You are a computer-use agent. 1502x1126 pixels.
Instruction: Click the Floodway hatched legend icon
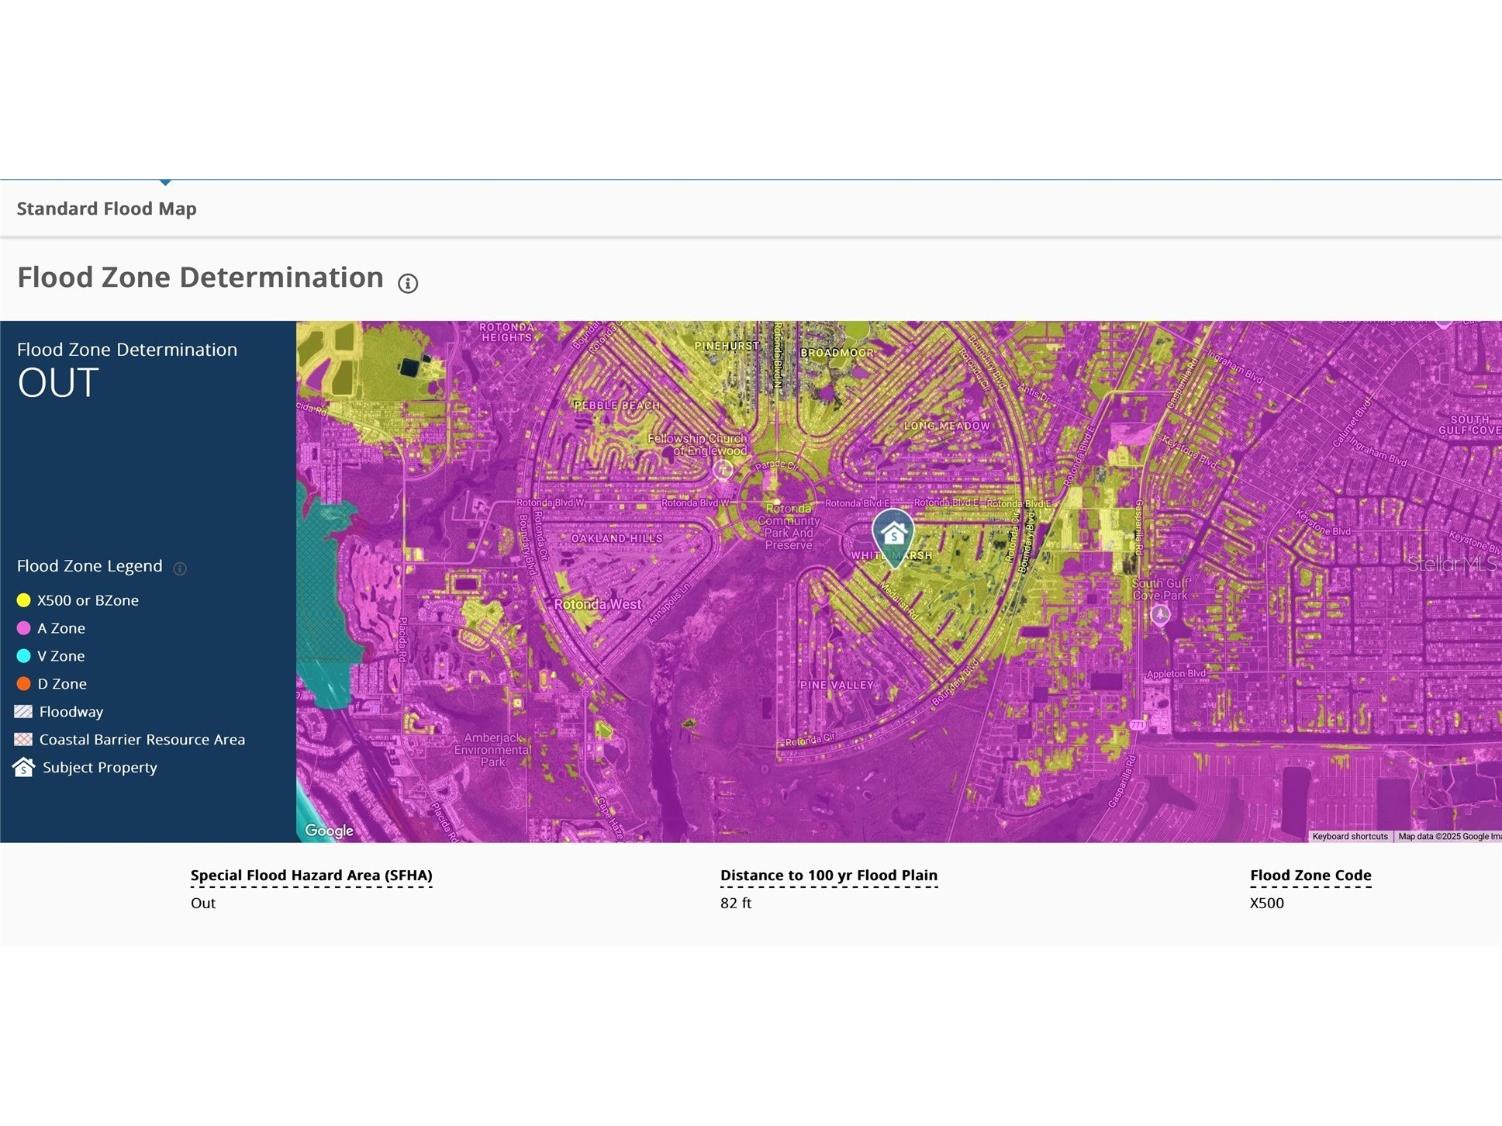[x=23, y=712]
